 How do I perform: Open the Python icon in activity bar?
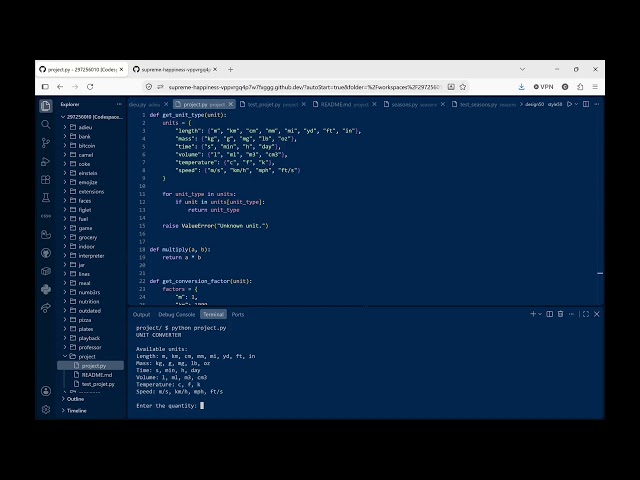click(x=46, y=289)
